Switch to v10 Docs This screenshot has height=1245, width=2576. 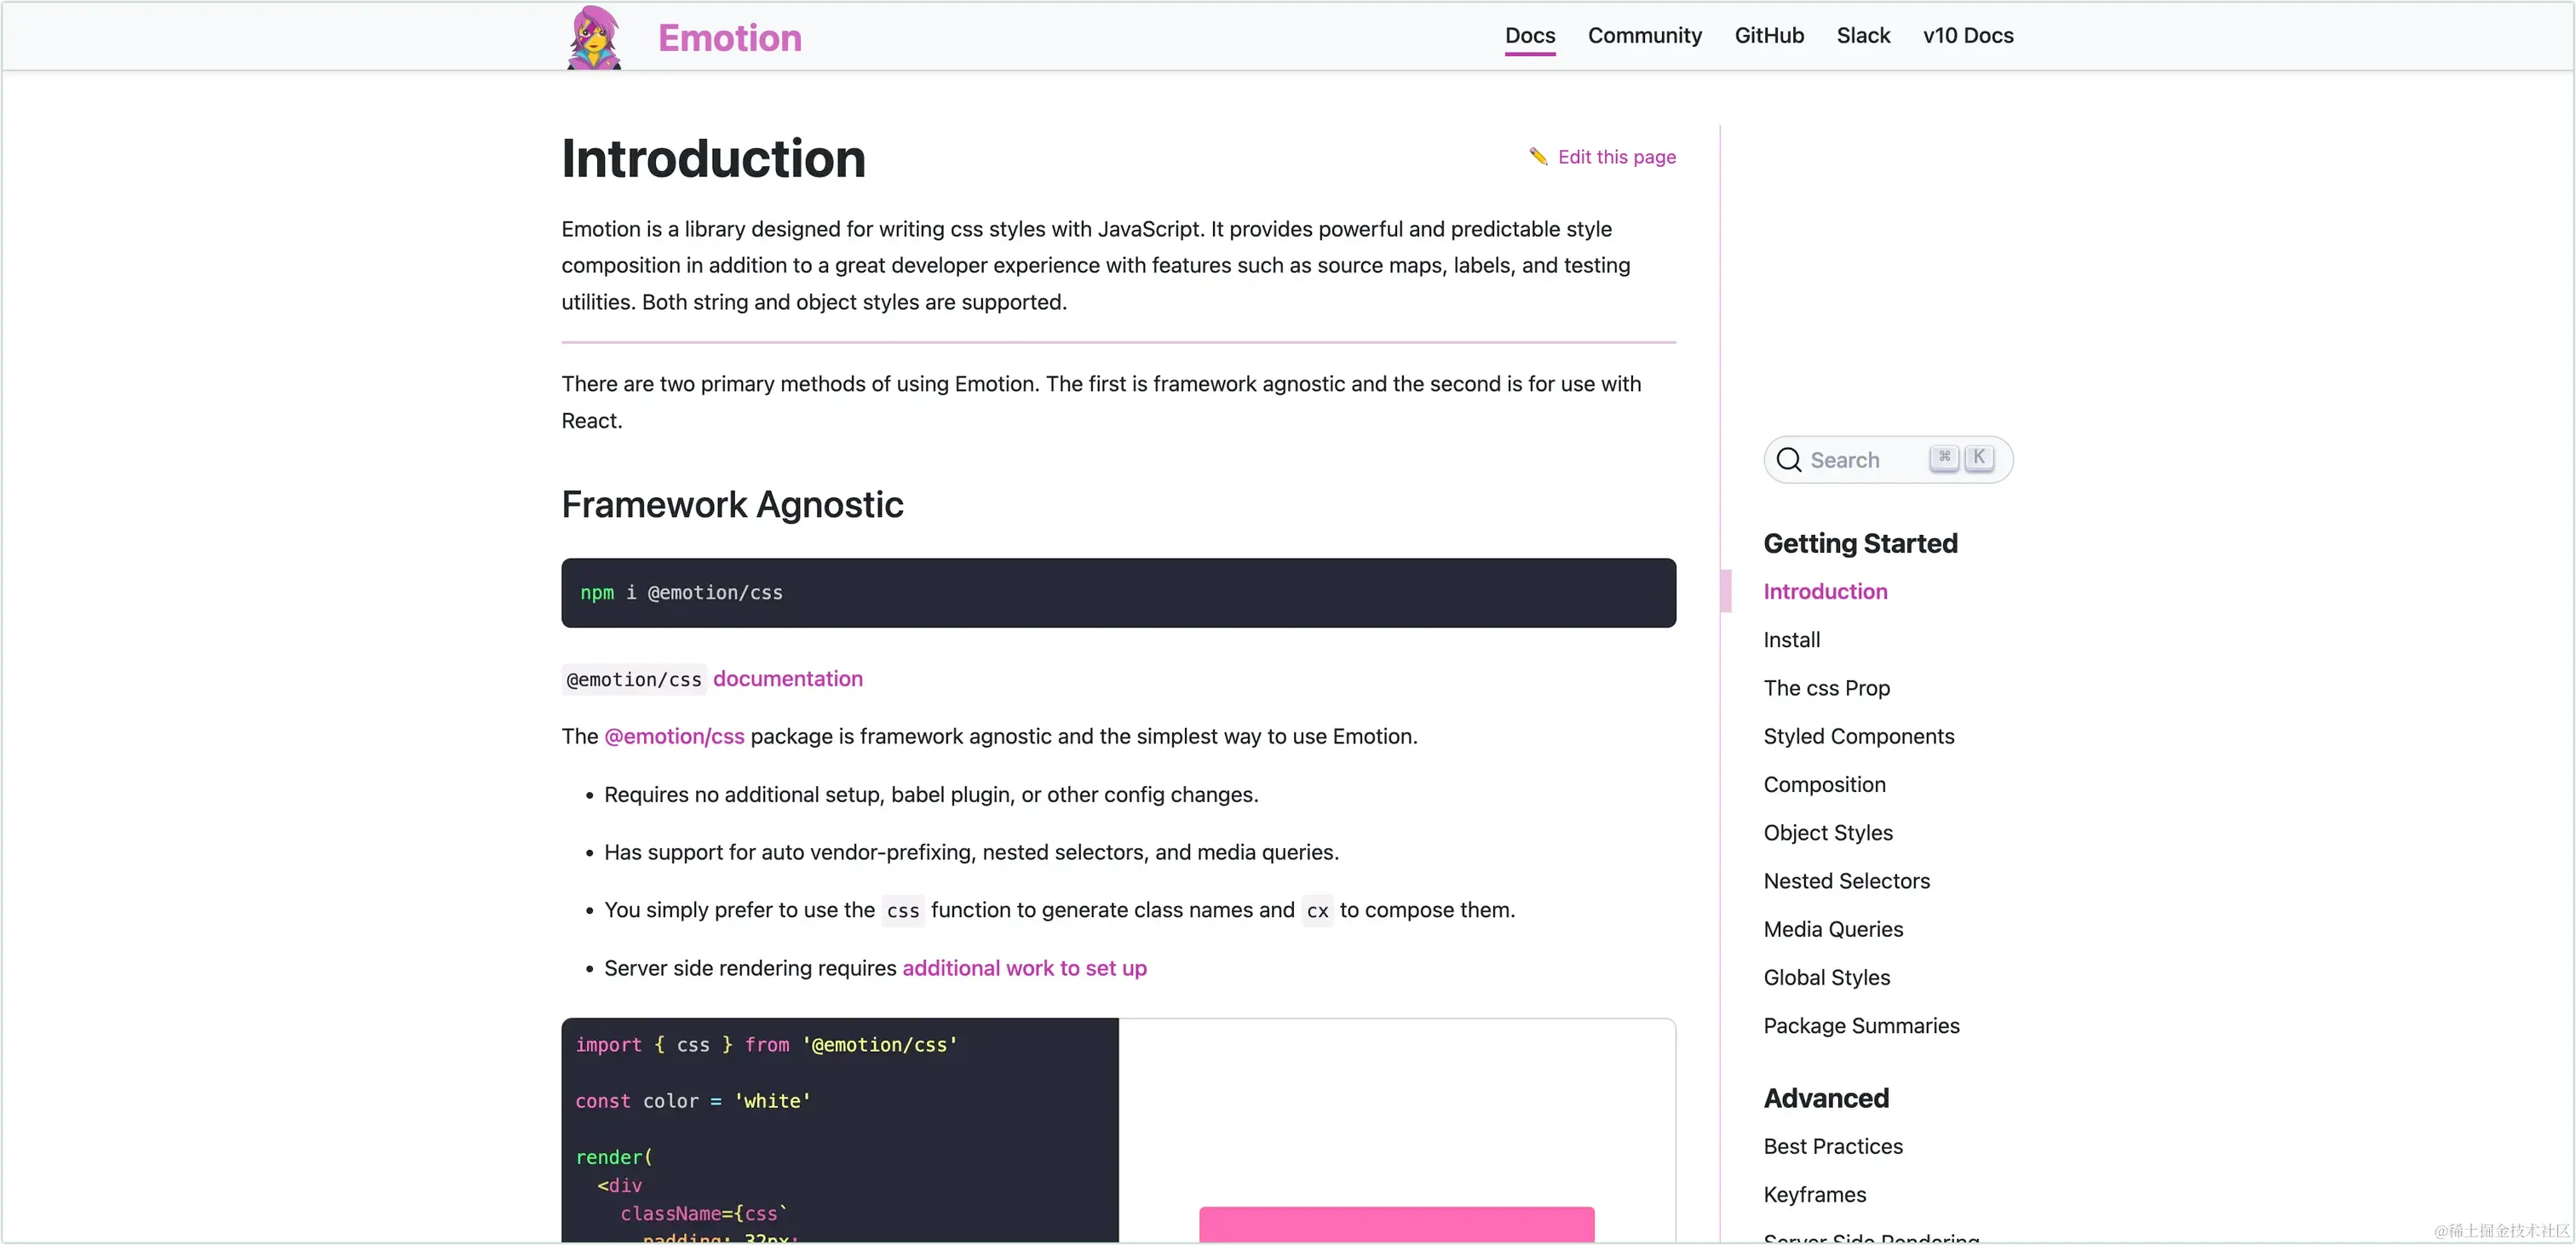click(1967, 36)
